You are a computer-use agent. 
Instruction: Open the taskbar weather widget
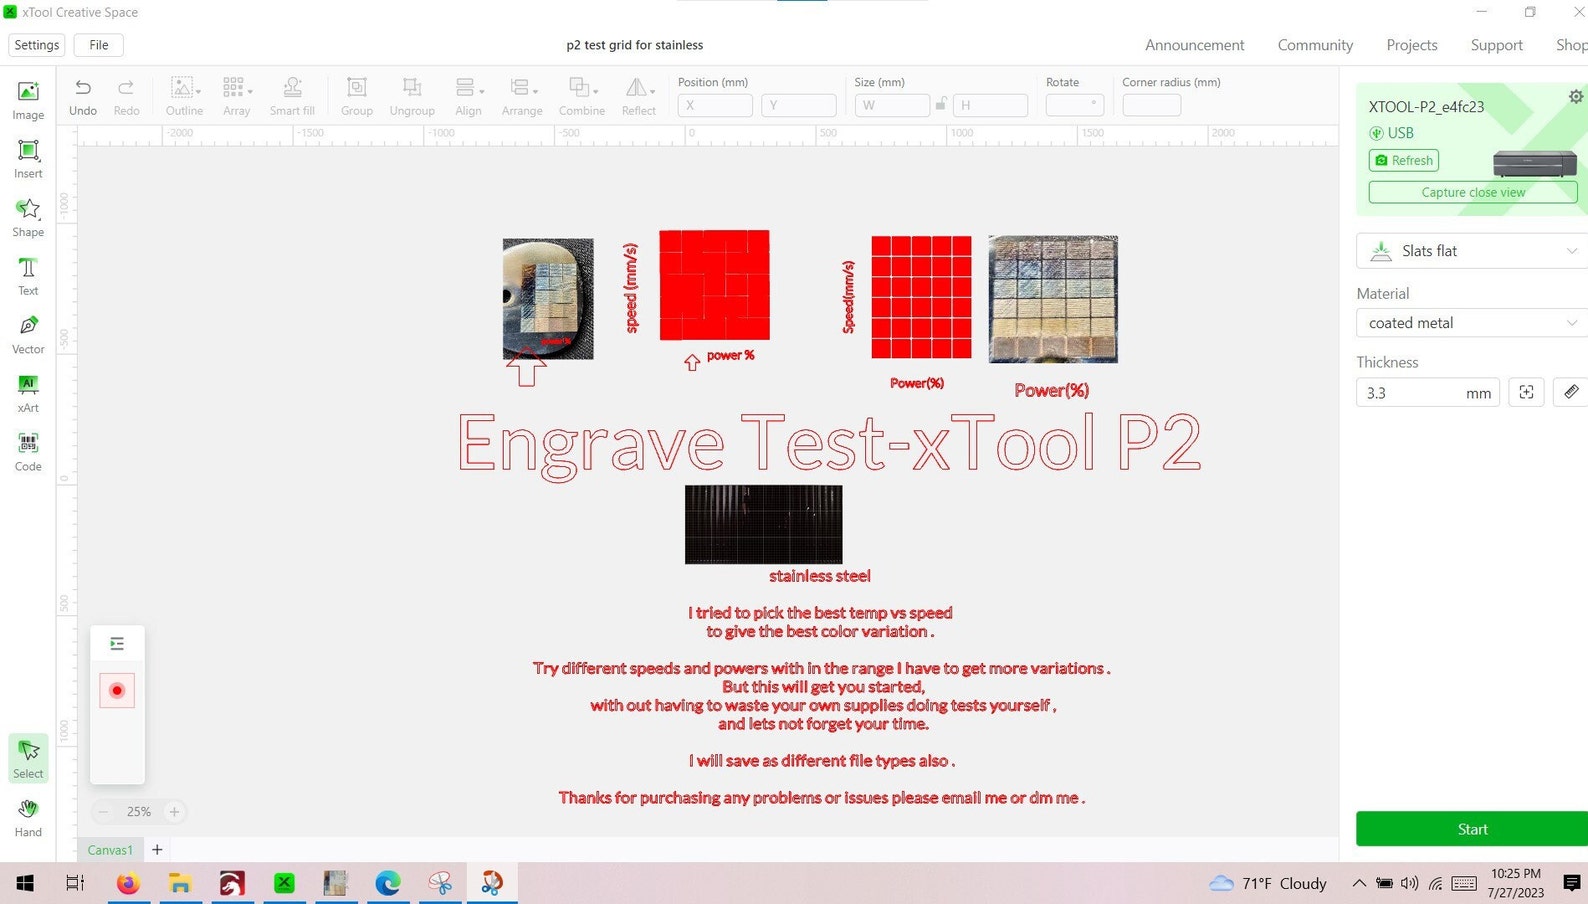click(1268, 883)
